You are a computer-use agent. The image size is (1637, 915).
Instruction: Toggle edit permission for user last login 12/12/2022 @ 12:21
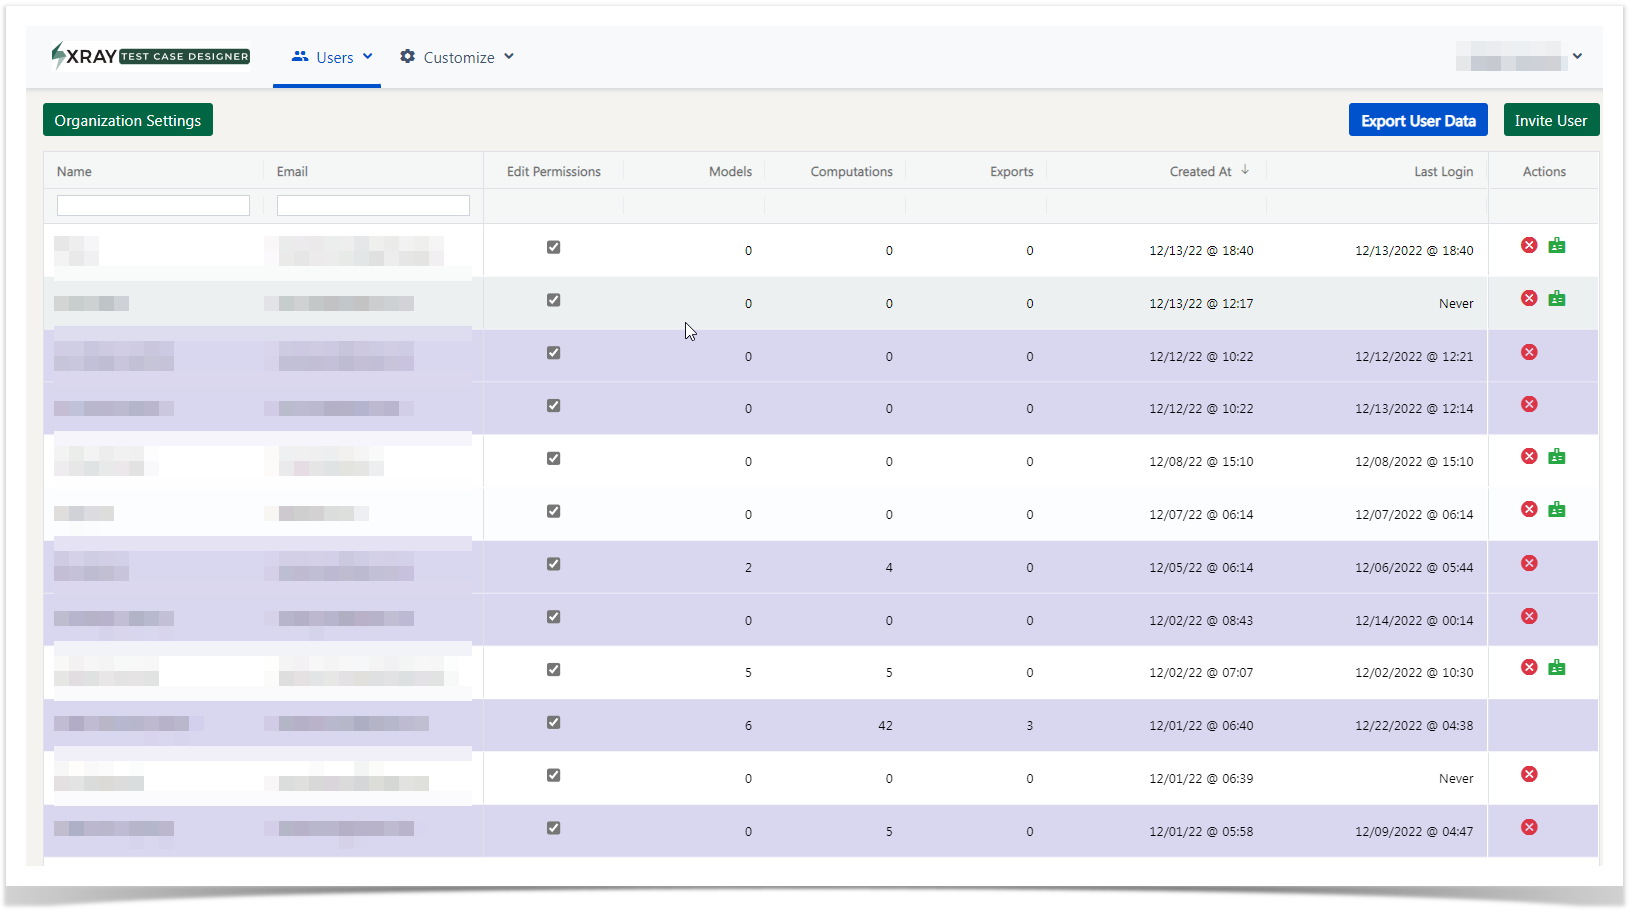(553, 353)
